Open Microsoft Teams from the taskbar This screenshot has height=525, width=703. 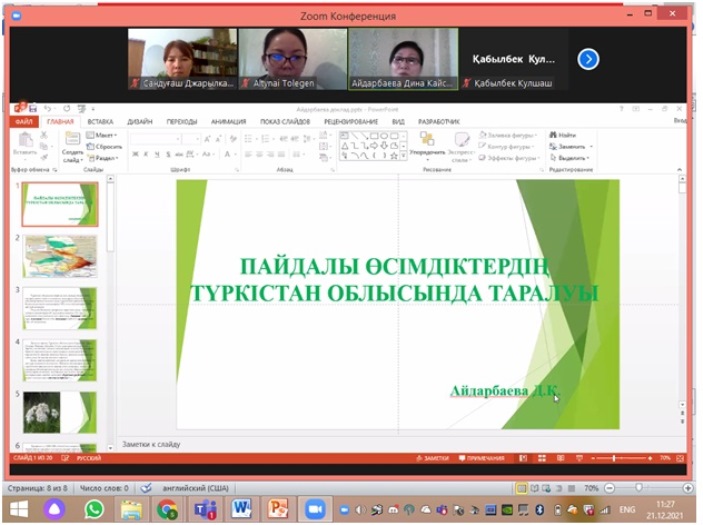click(x=205, y=509)
